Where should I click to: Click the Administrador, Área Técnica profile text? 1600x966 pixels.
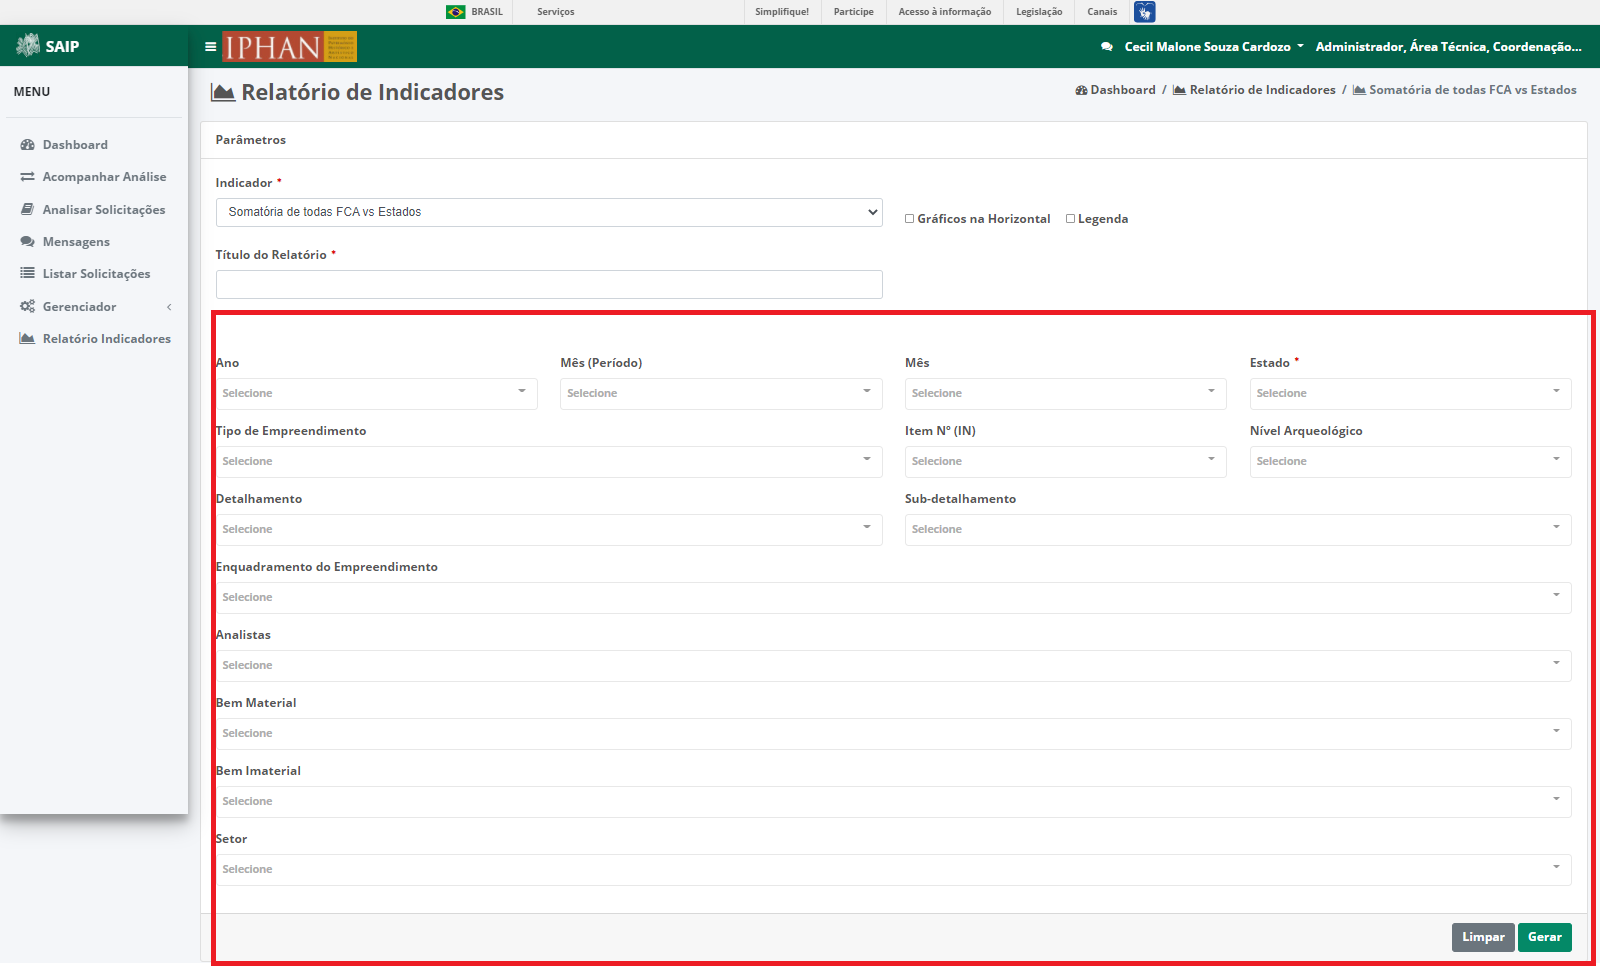[1449, 47]
